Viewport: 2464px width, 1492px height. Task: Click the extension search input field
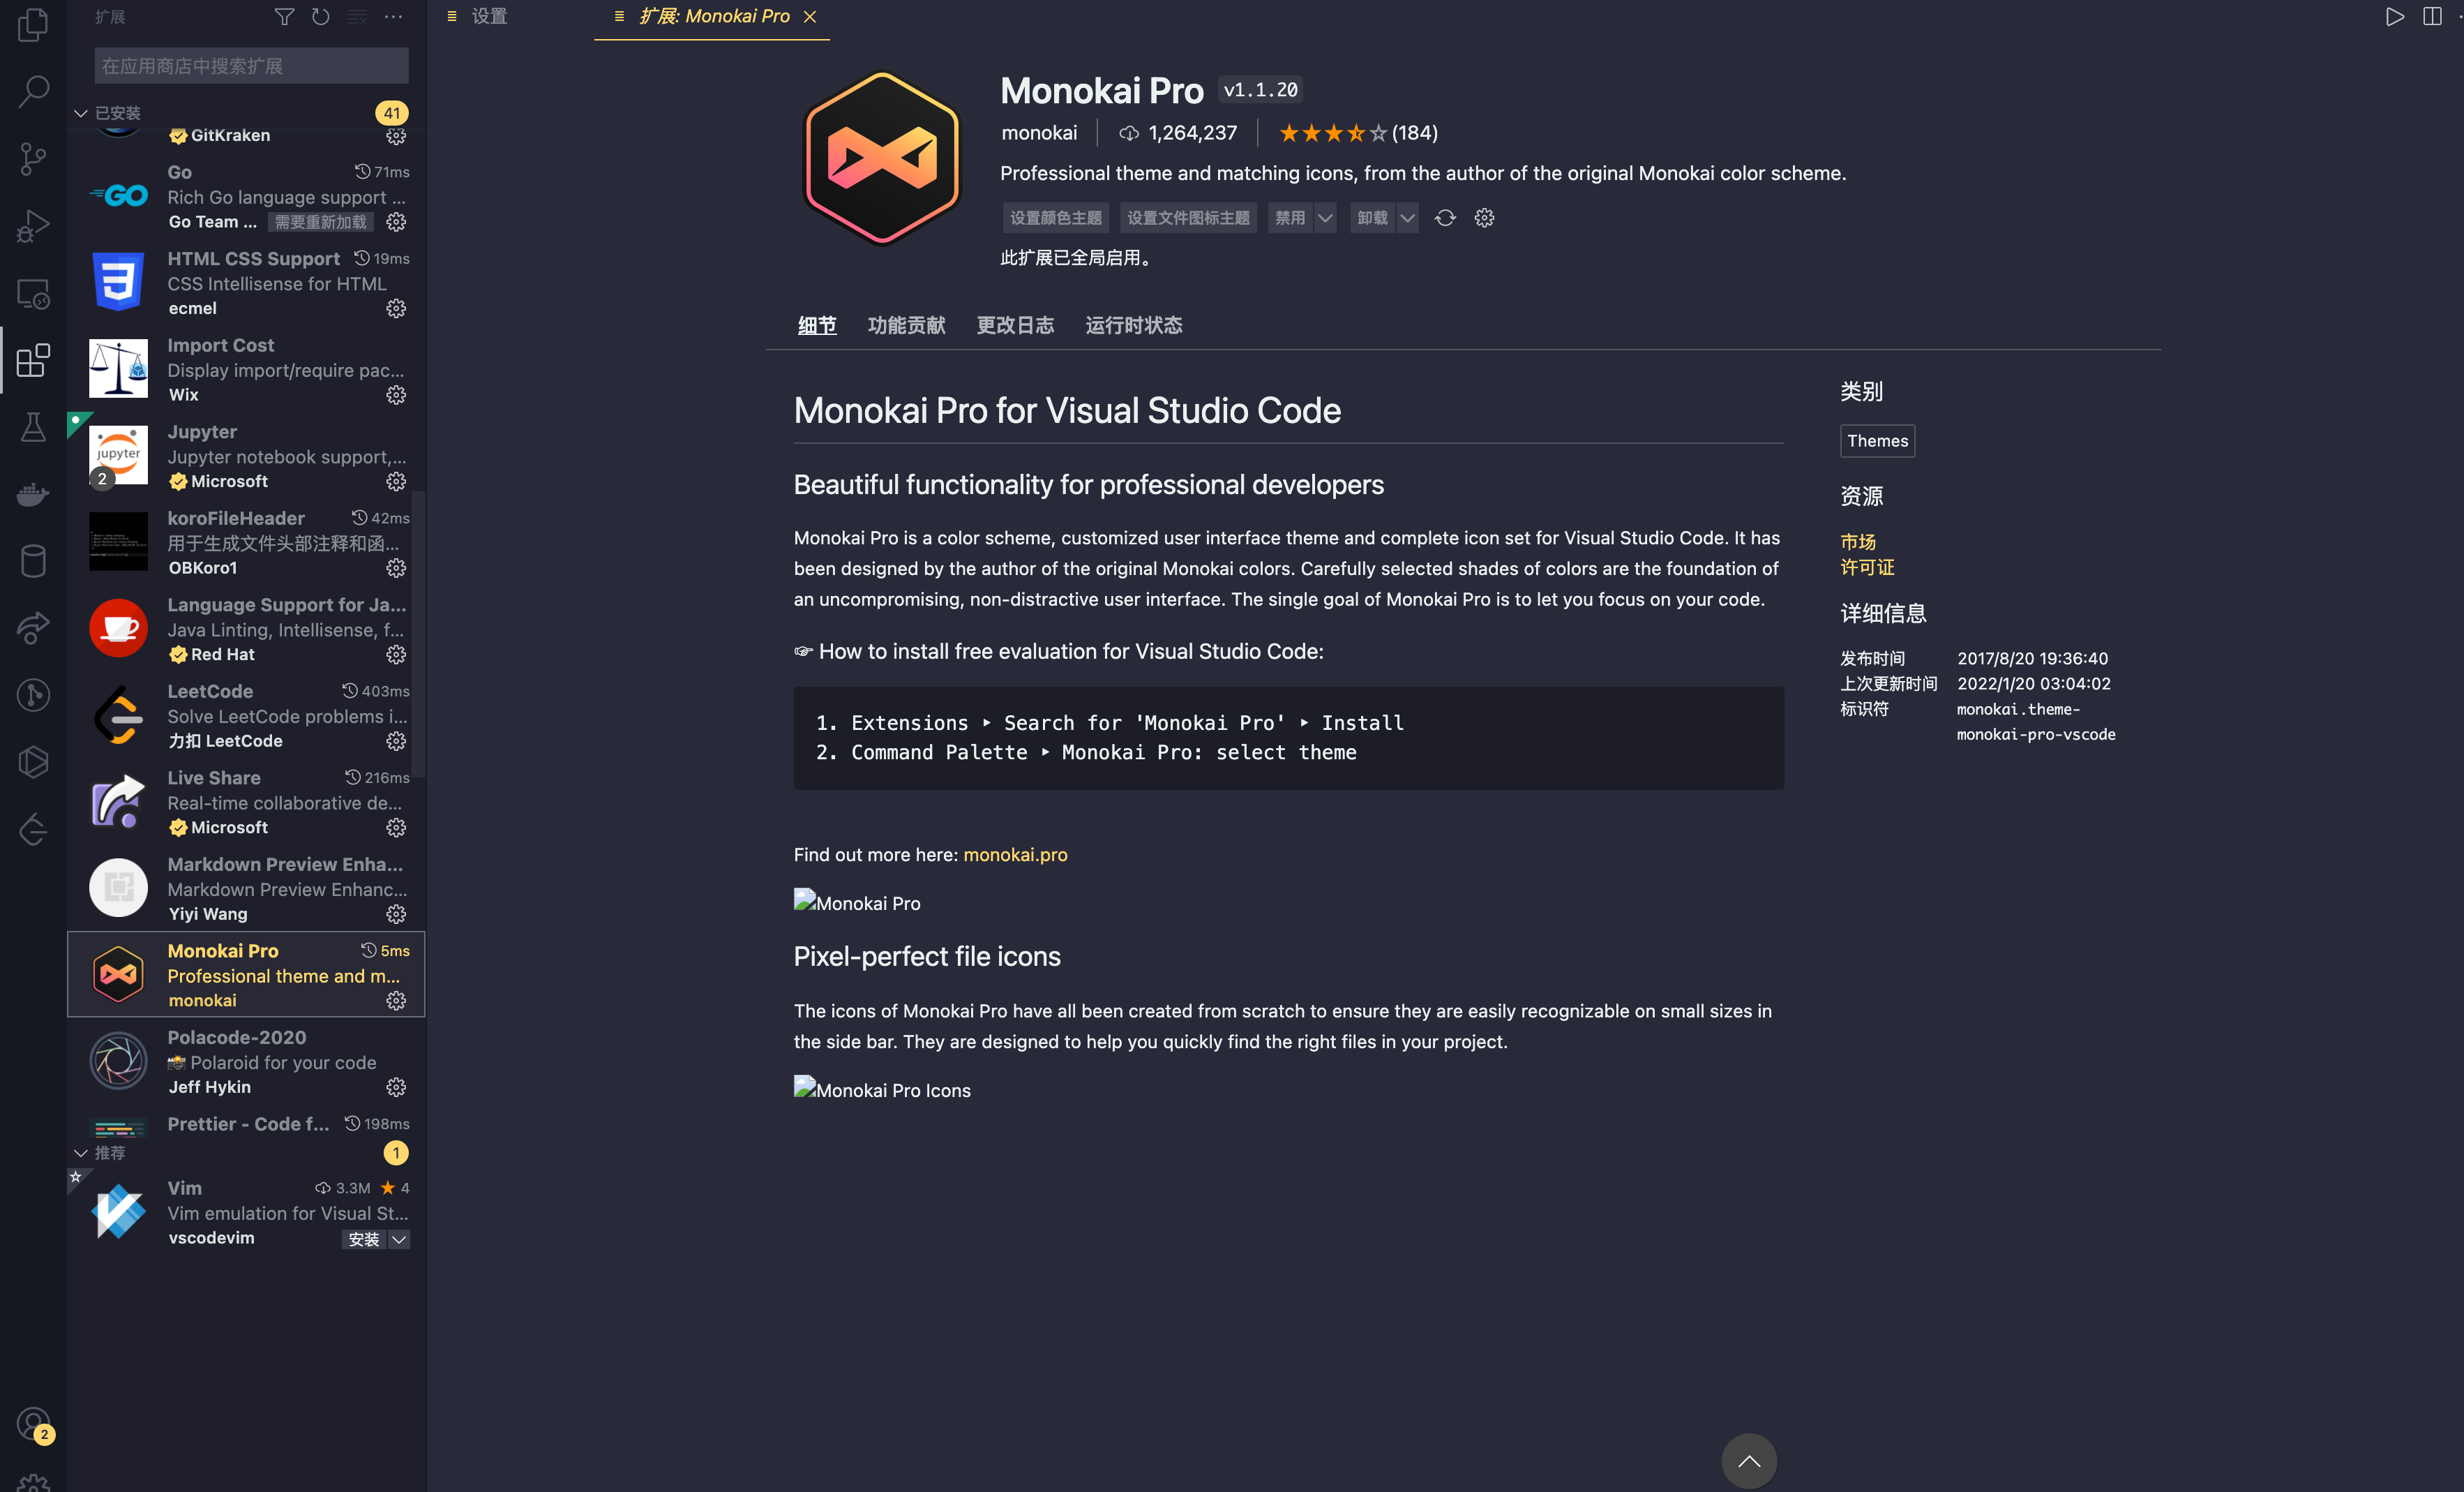[251, 66]
